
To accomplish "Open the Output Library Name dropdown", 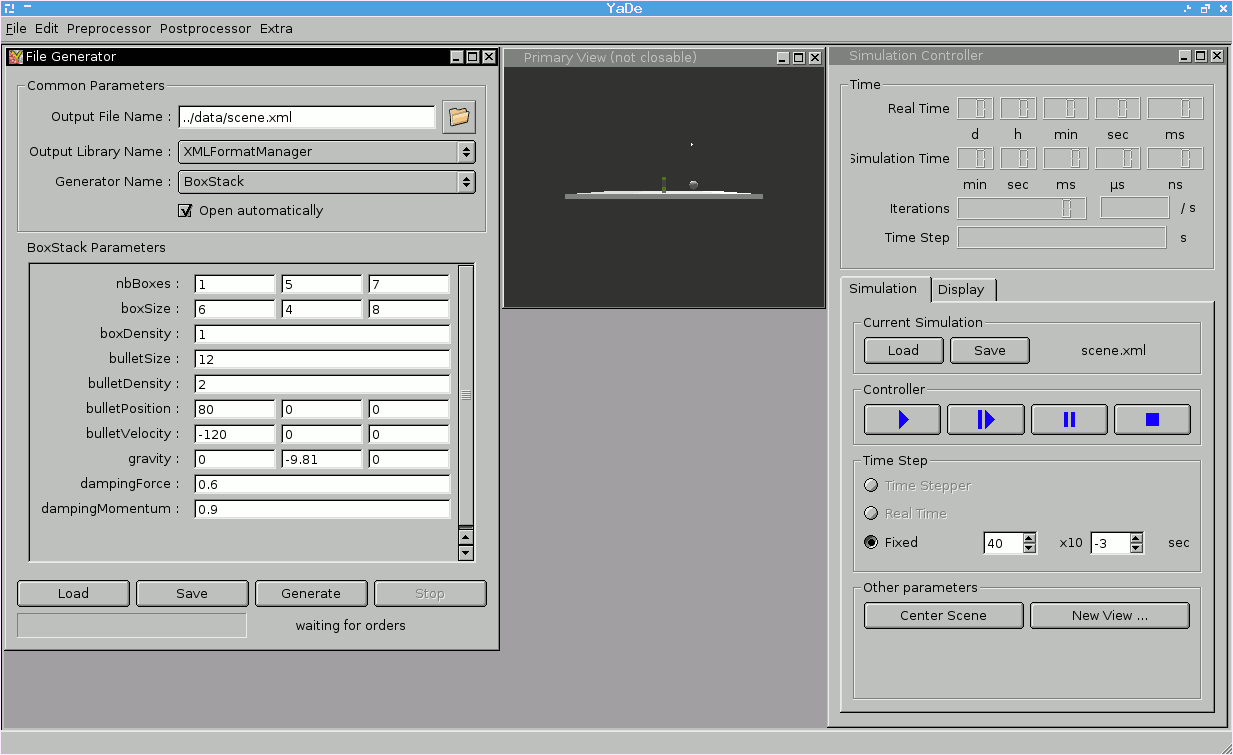I will coord(327,152).
